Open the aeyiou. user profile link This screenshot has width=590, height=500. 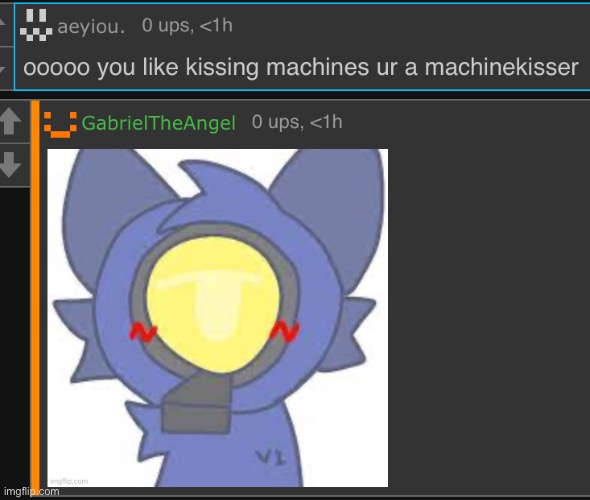[x=91, y=26]
